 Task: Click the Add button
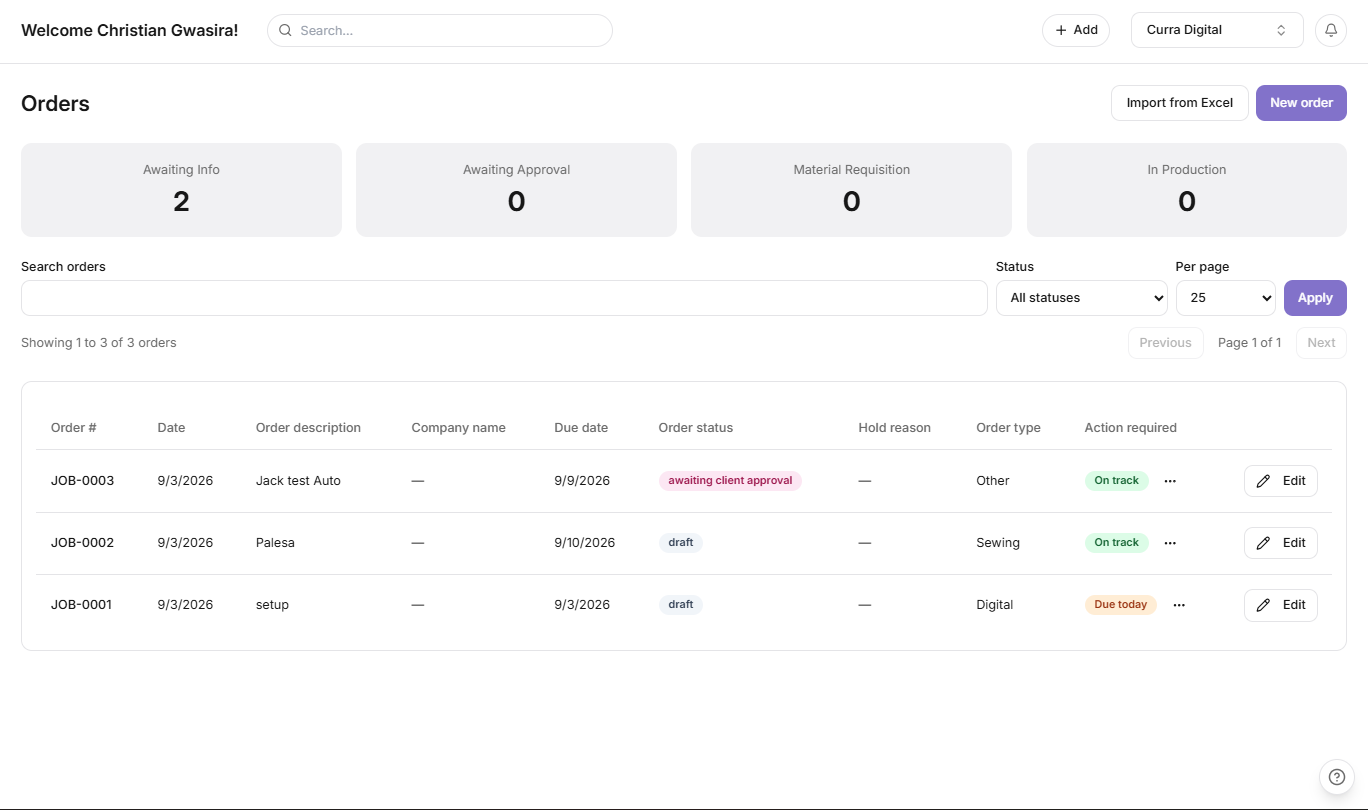coord(1076,30)
